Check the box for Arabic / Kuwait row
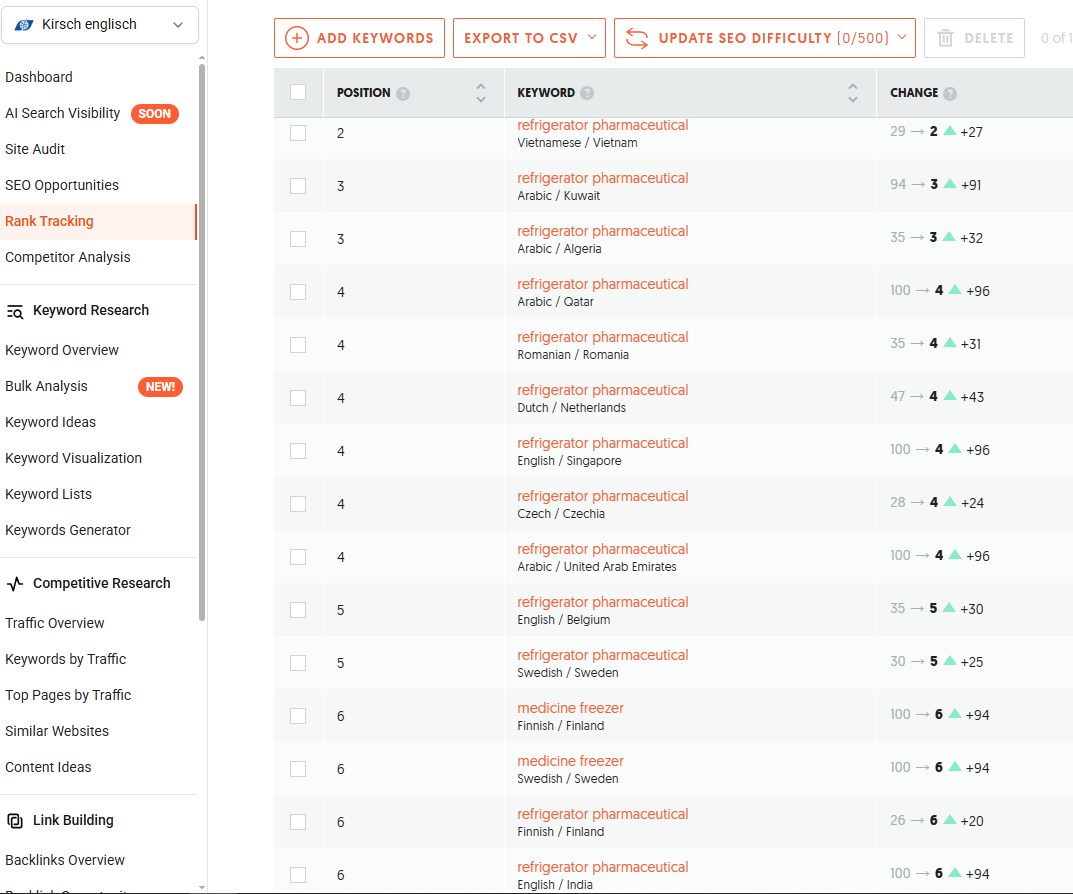Viewport: 1073px width, 894px height. click(x=298, y=186)
